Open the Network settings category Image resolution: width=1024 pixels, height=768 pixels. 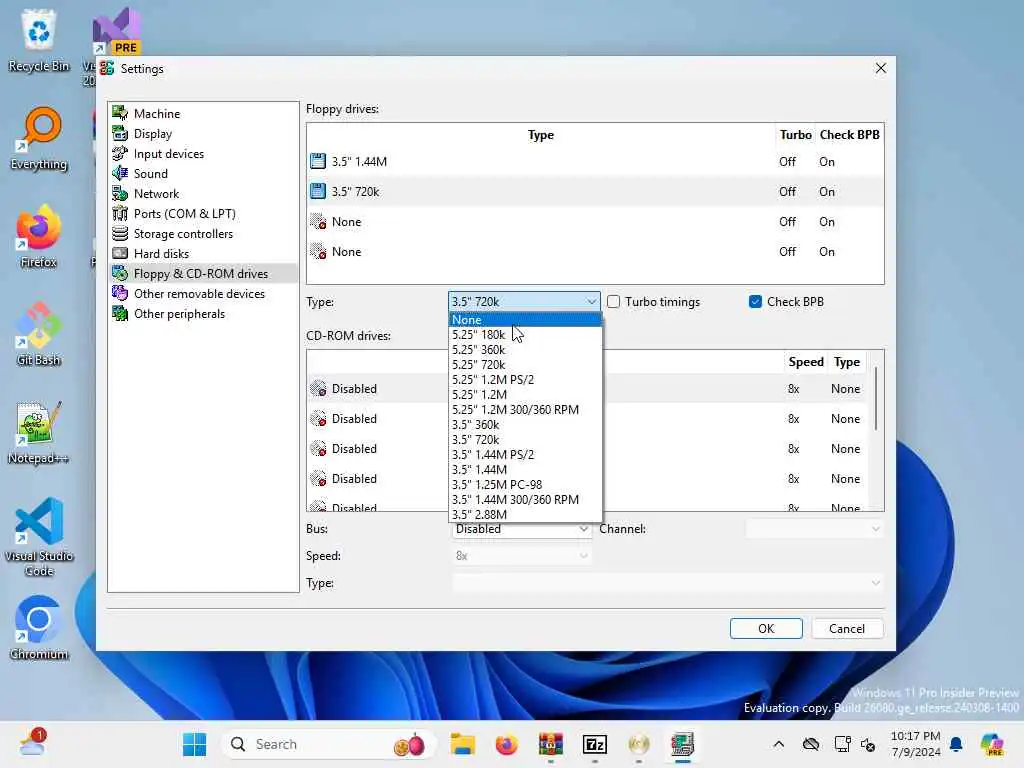pyautogui.click(x=202, y=194)
